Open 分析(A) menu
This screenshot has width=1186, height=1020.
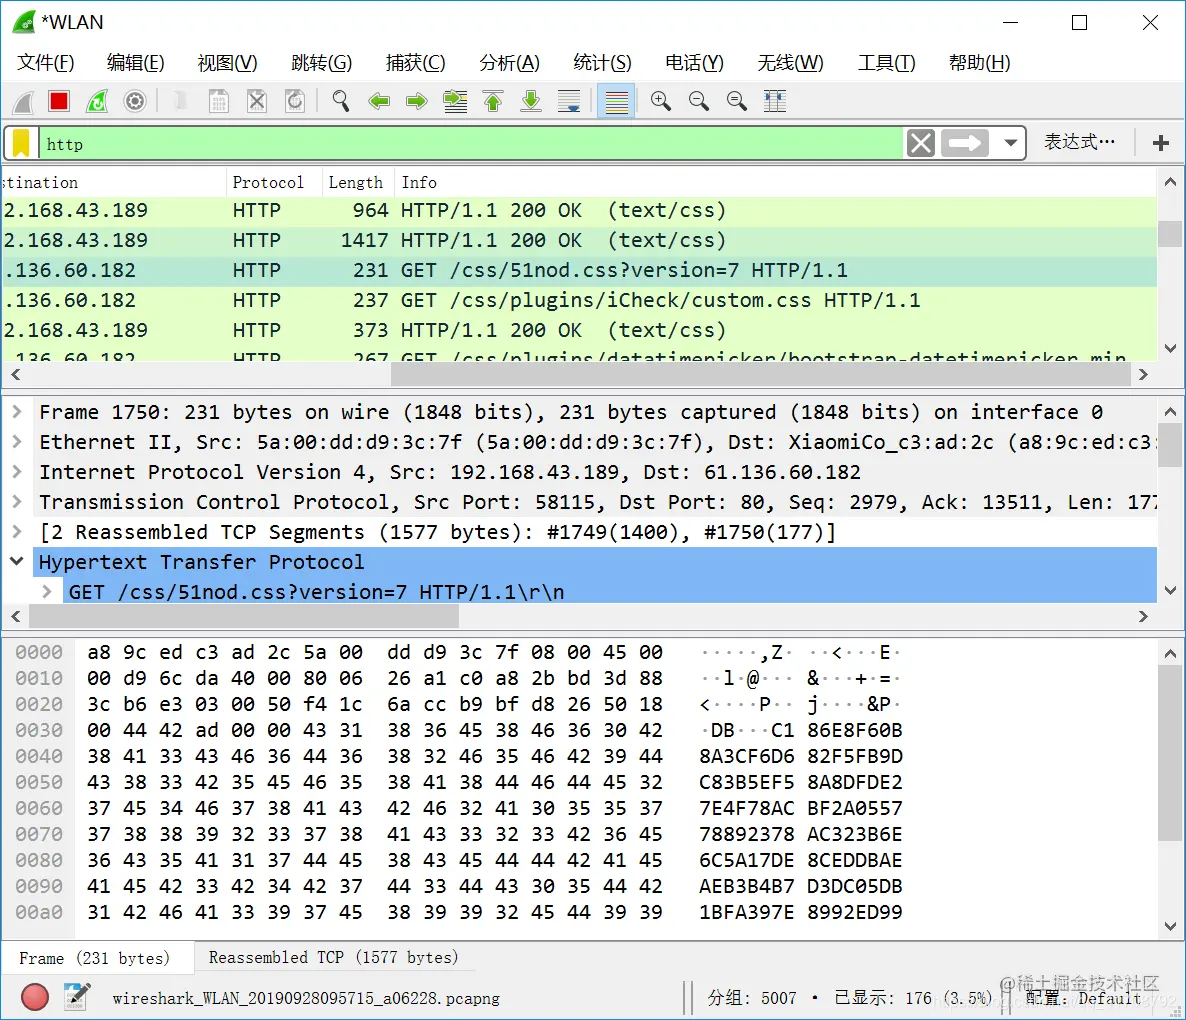click(509, 63)
